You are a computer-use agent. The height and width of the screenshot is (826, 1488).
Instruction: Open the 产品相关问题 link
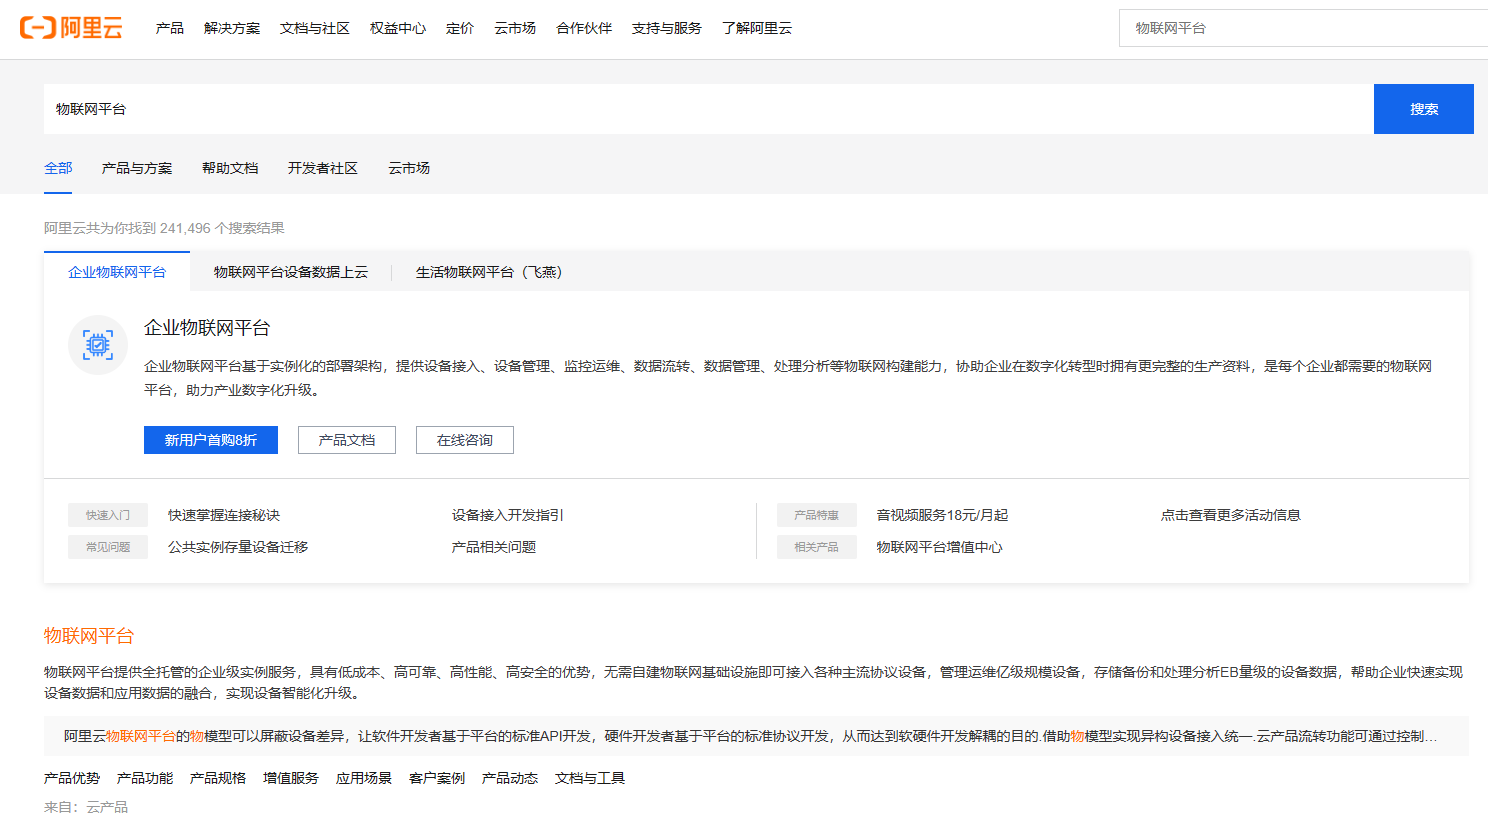[494, 547]
